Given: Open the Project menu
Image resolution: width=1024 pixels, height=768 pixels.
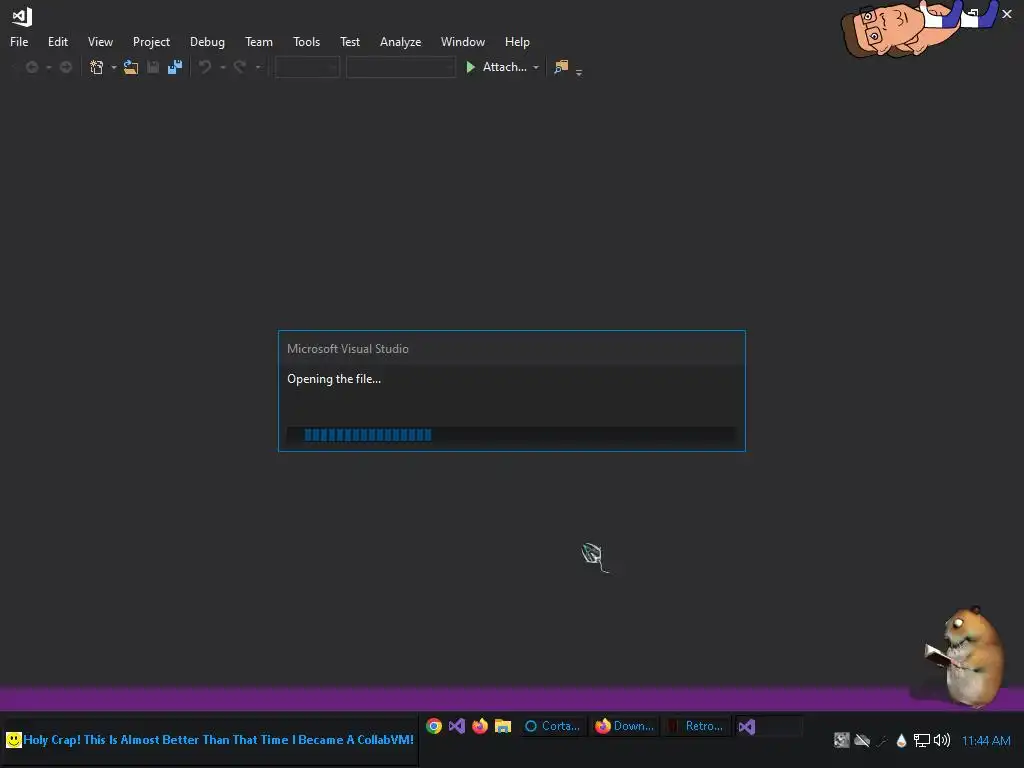Looking at the screenshot, I should [151, 42].
